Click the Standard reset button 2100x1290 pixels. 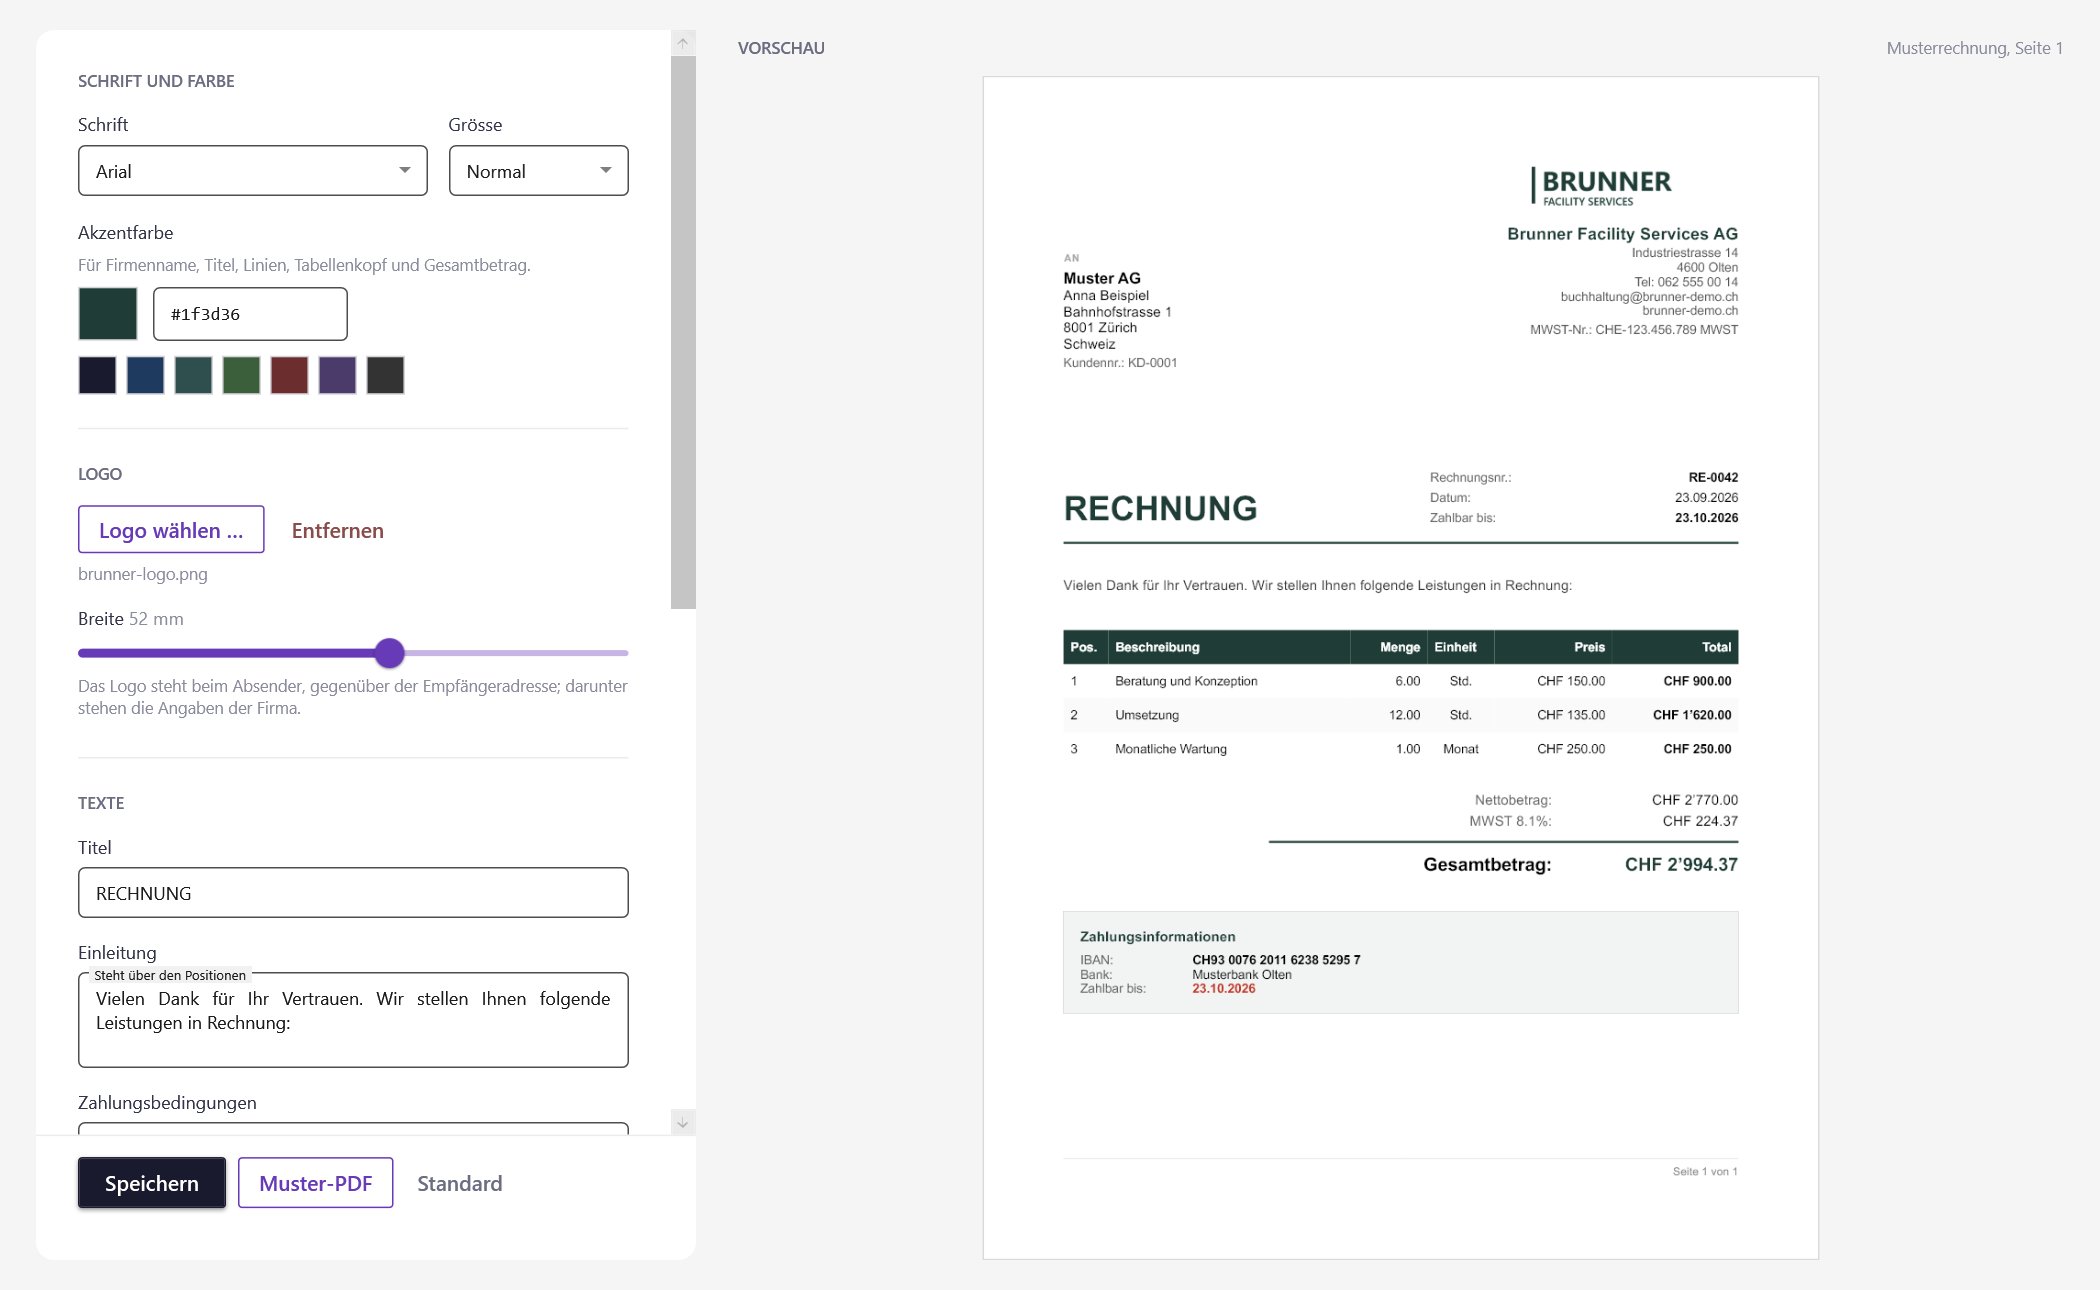pos(460,1183)
